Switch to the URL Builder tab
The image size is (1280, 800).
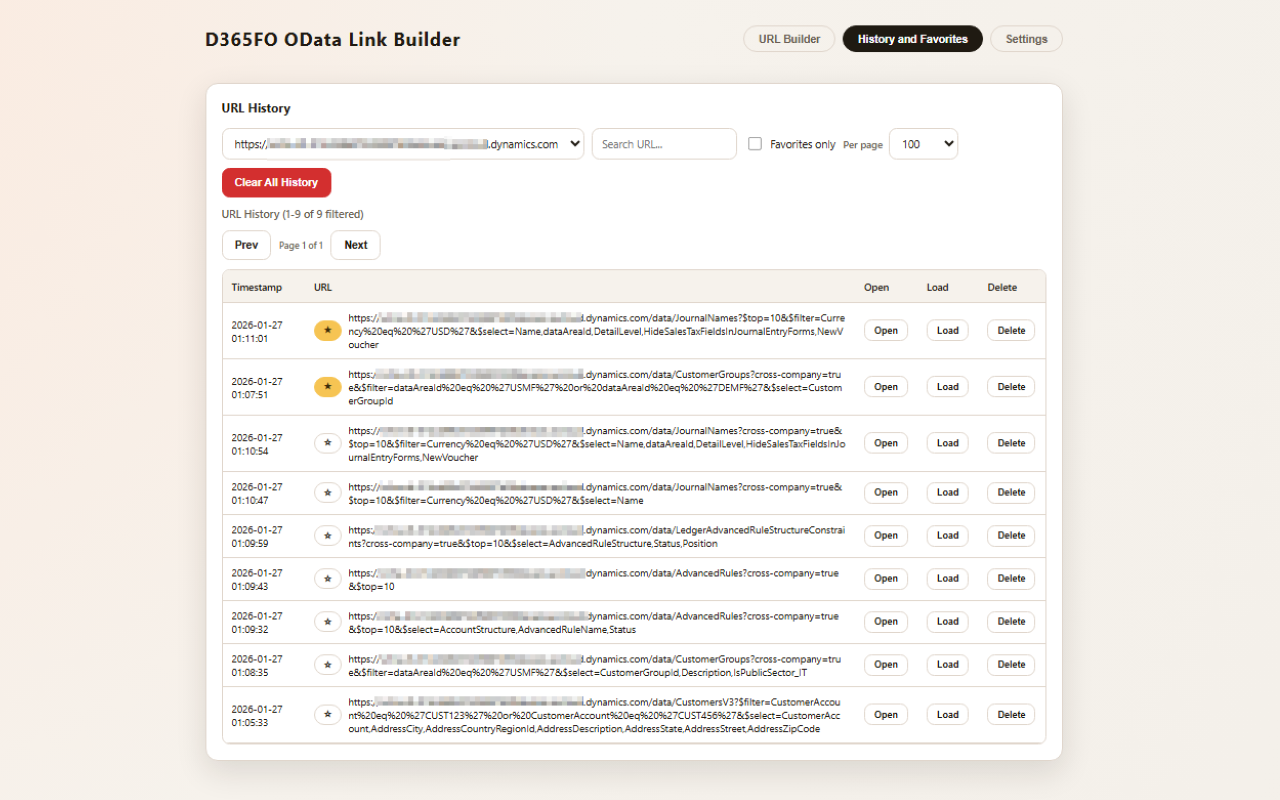click(789, 39)
